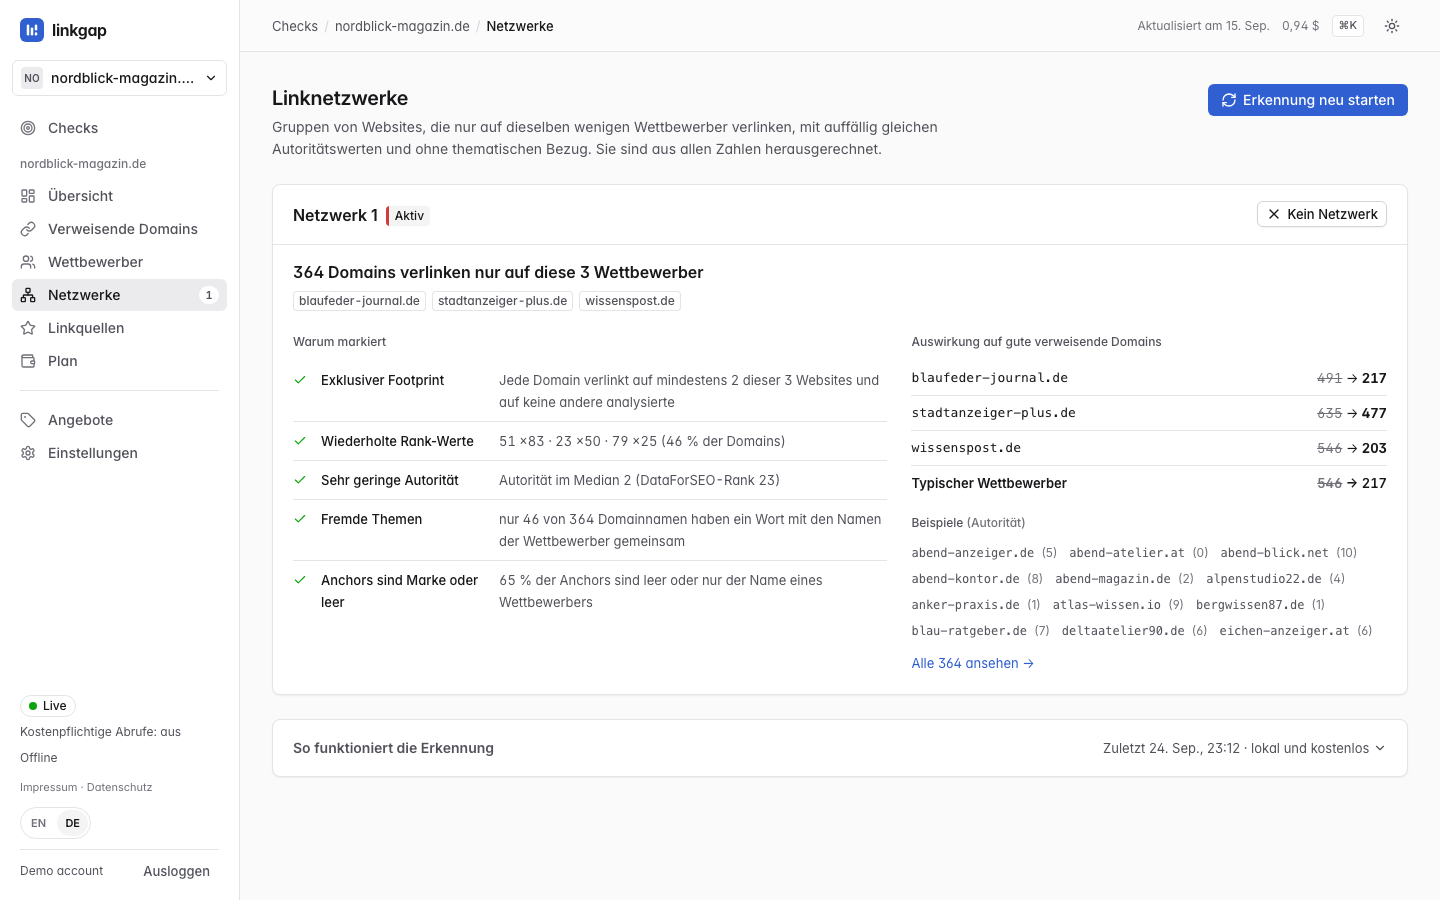The height and width of the screenshot is (900, 1440).
Task: Click example domain eichen-anzeiger.at
Action: [x=1284, y=631]
